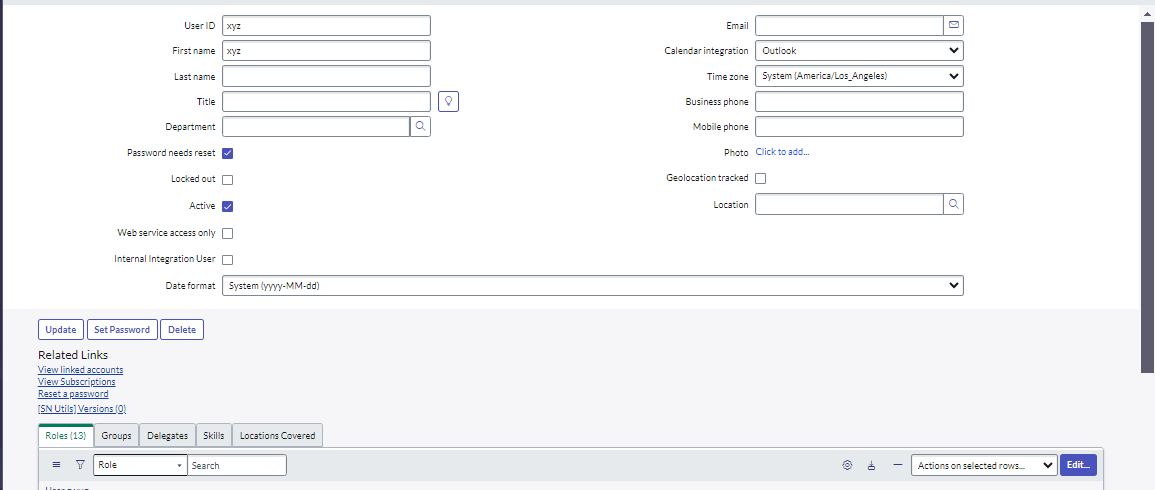Open the Roles list hamburger menu
Viewport: 1155px width, 490px height.
(57, 465)
